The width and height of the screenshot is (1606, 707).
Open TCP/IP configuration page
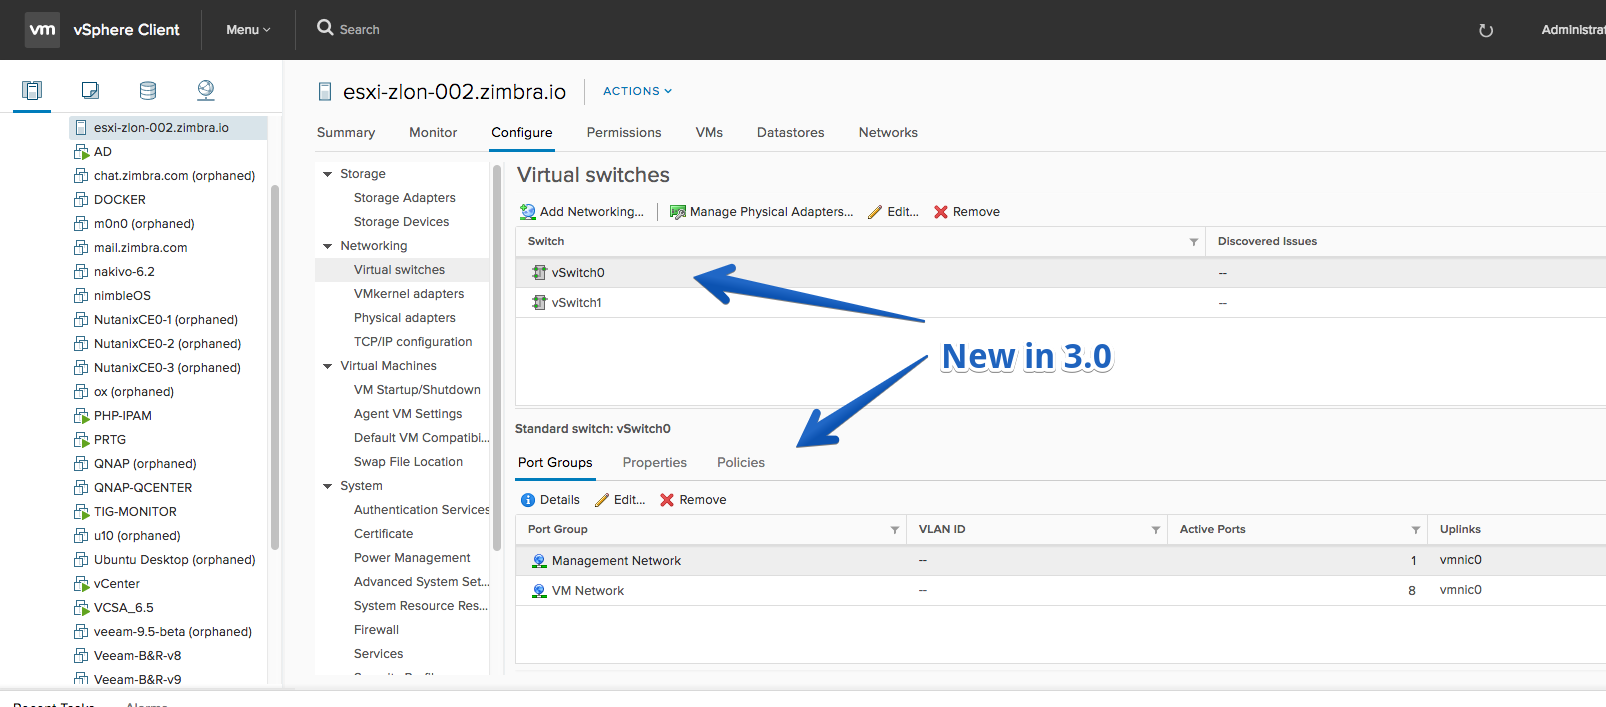click(x=413, y=342)
